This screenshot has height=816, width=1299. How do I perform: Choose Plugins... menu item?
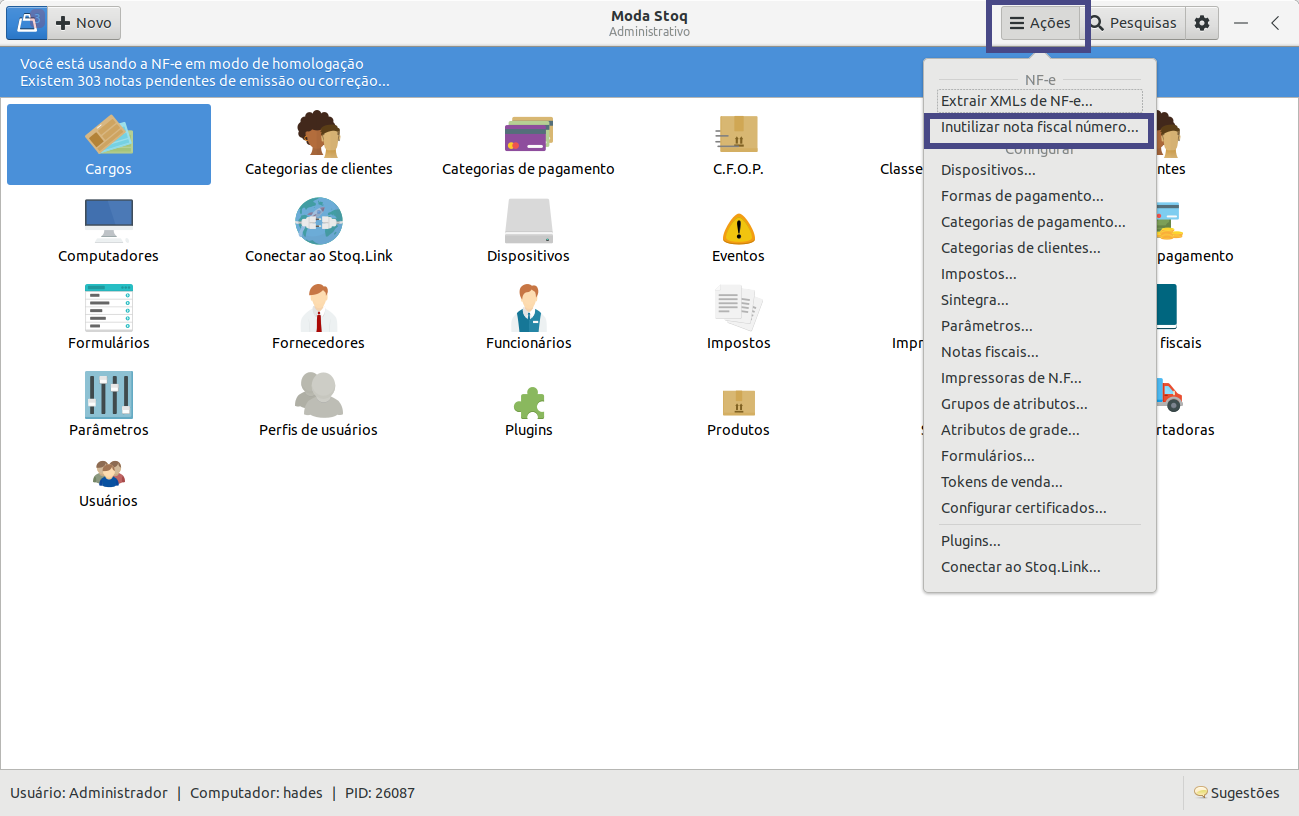pyautogui.click(x=1040, y=541)
